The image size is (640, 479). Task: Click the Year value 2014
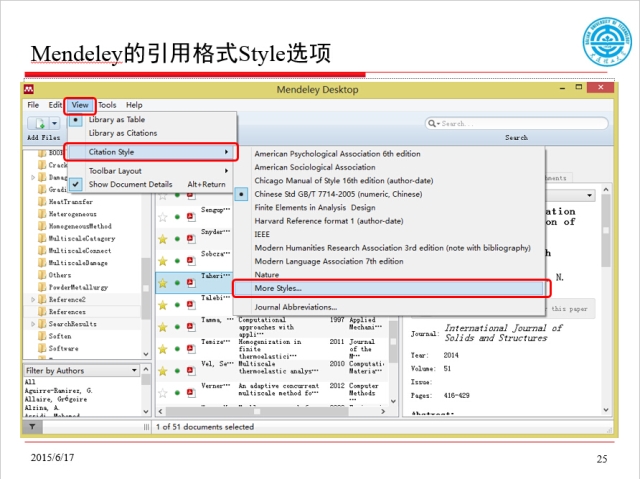pos(451,355)
